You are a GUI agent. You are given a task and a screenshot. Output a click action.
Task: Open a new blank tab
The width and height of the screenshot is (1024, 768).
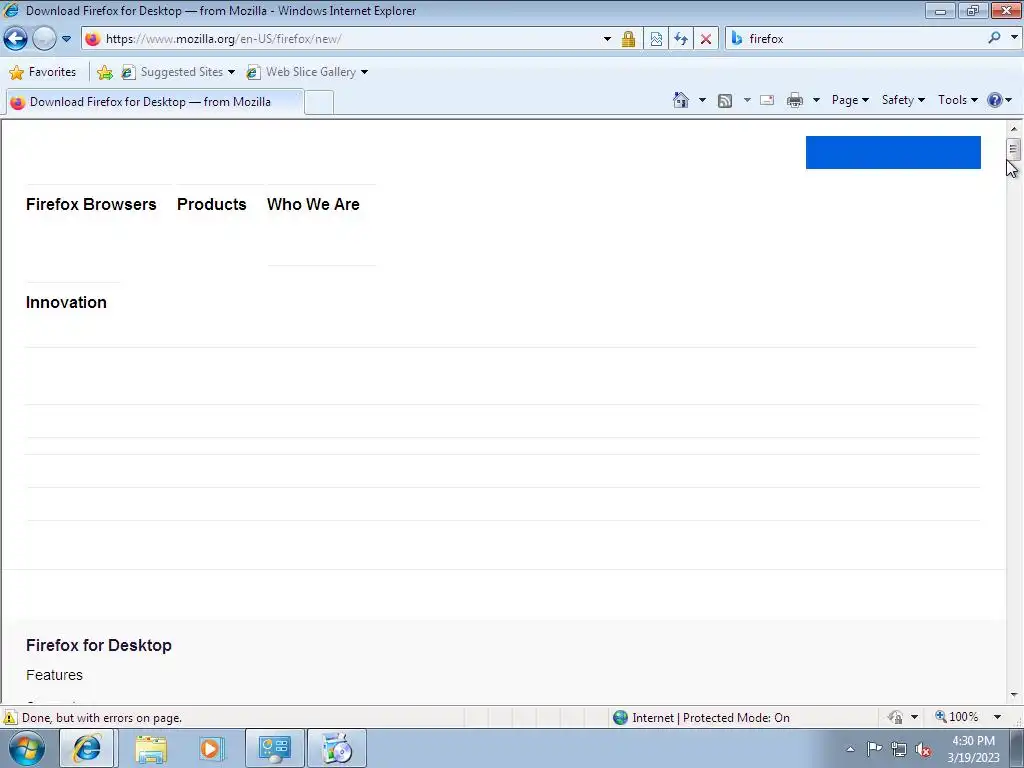319,103
